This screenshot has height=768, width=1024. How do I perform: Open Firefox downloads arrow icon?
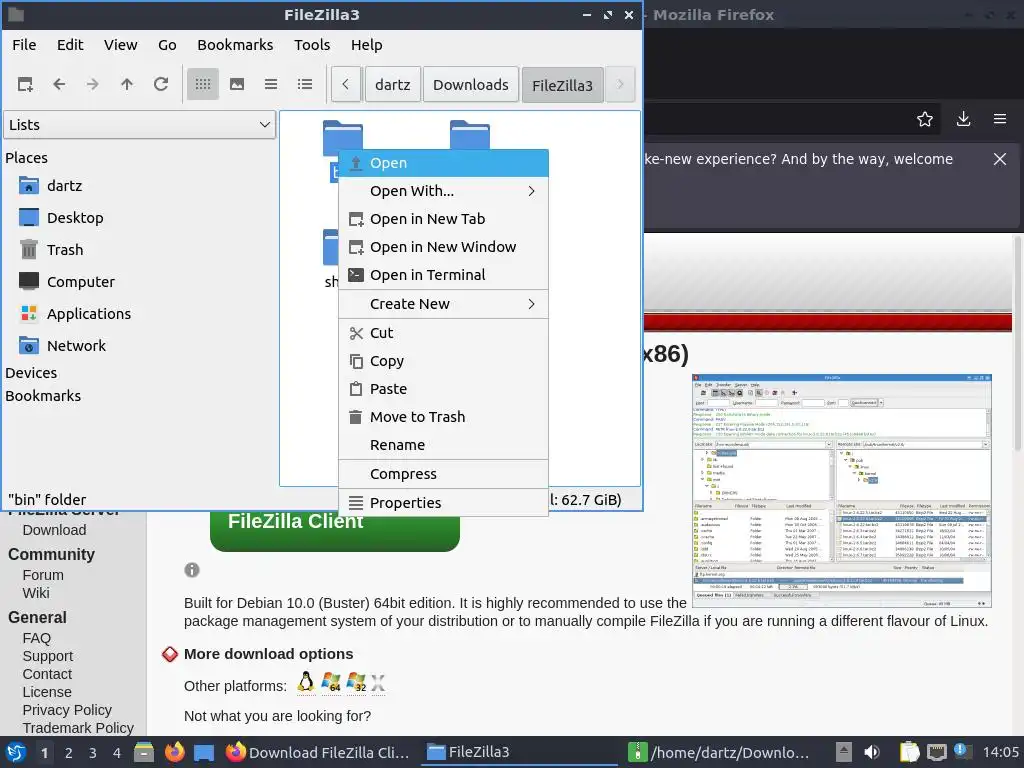(963, 119)
